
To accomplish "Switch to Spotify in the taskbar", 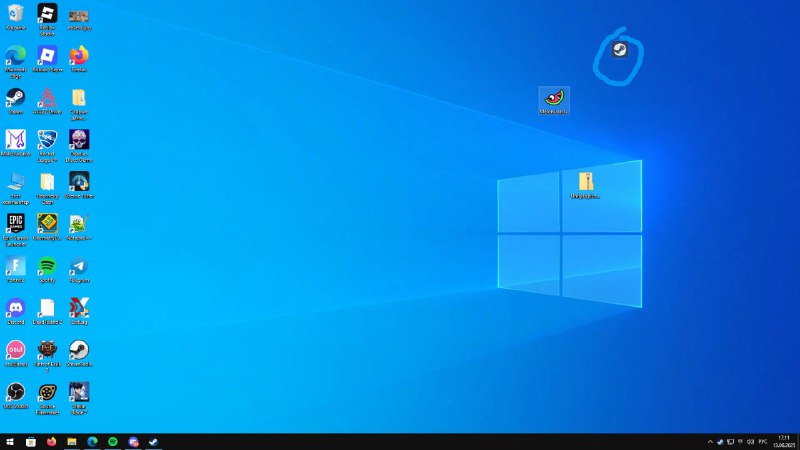I will tap(113, 441).
